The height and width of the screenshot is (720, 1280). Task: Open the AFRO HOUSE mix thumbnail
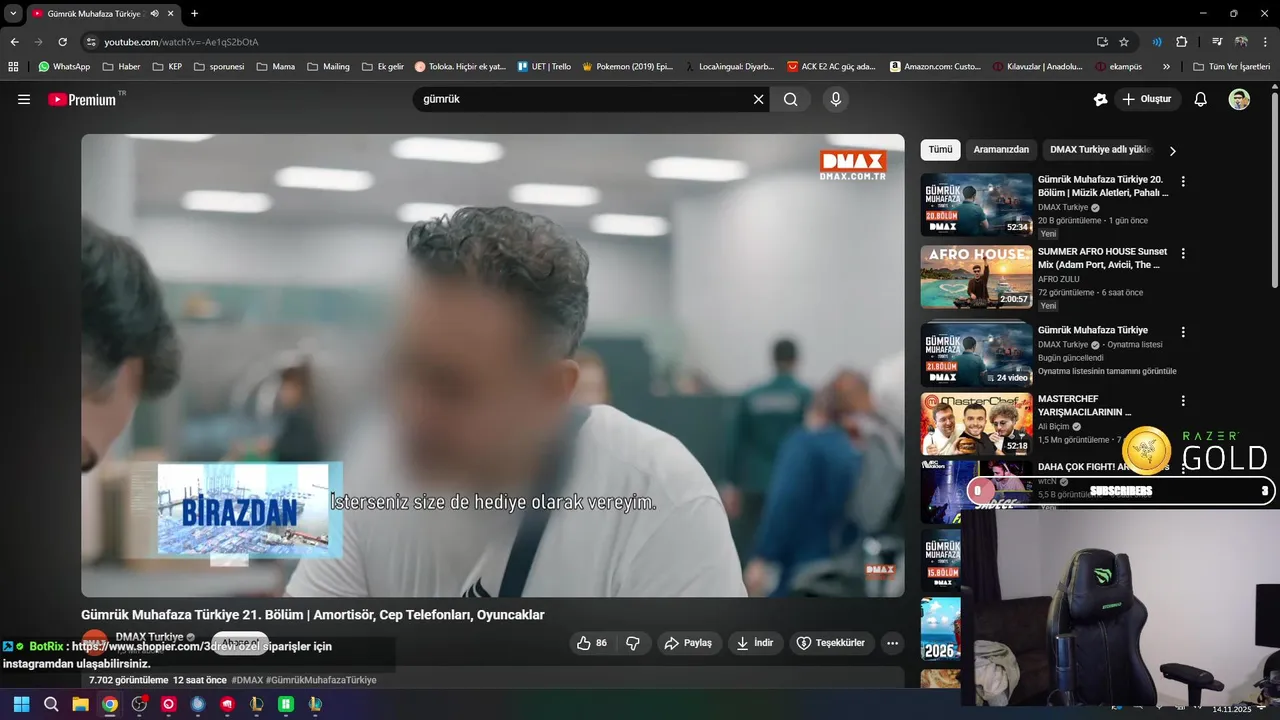[976, 277]
